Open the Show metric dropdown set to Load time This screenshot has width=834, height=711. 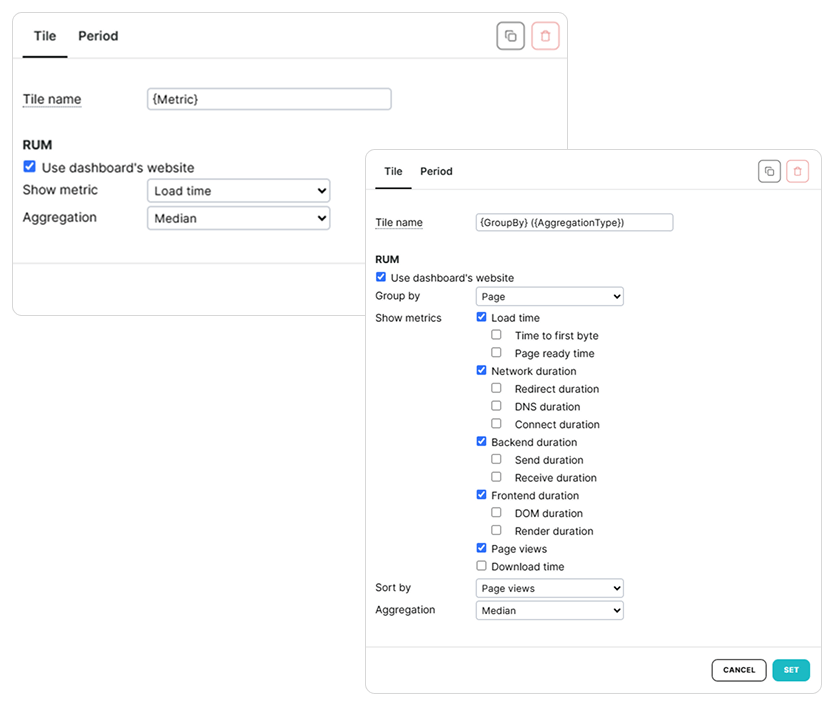tap(238, 191)
